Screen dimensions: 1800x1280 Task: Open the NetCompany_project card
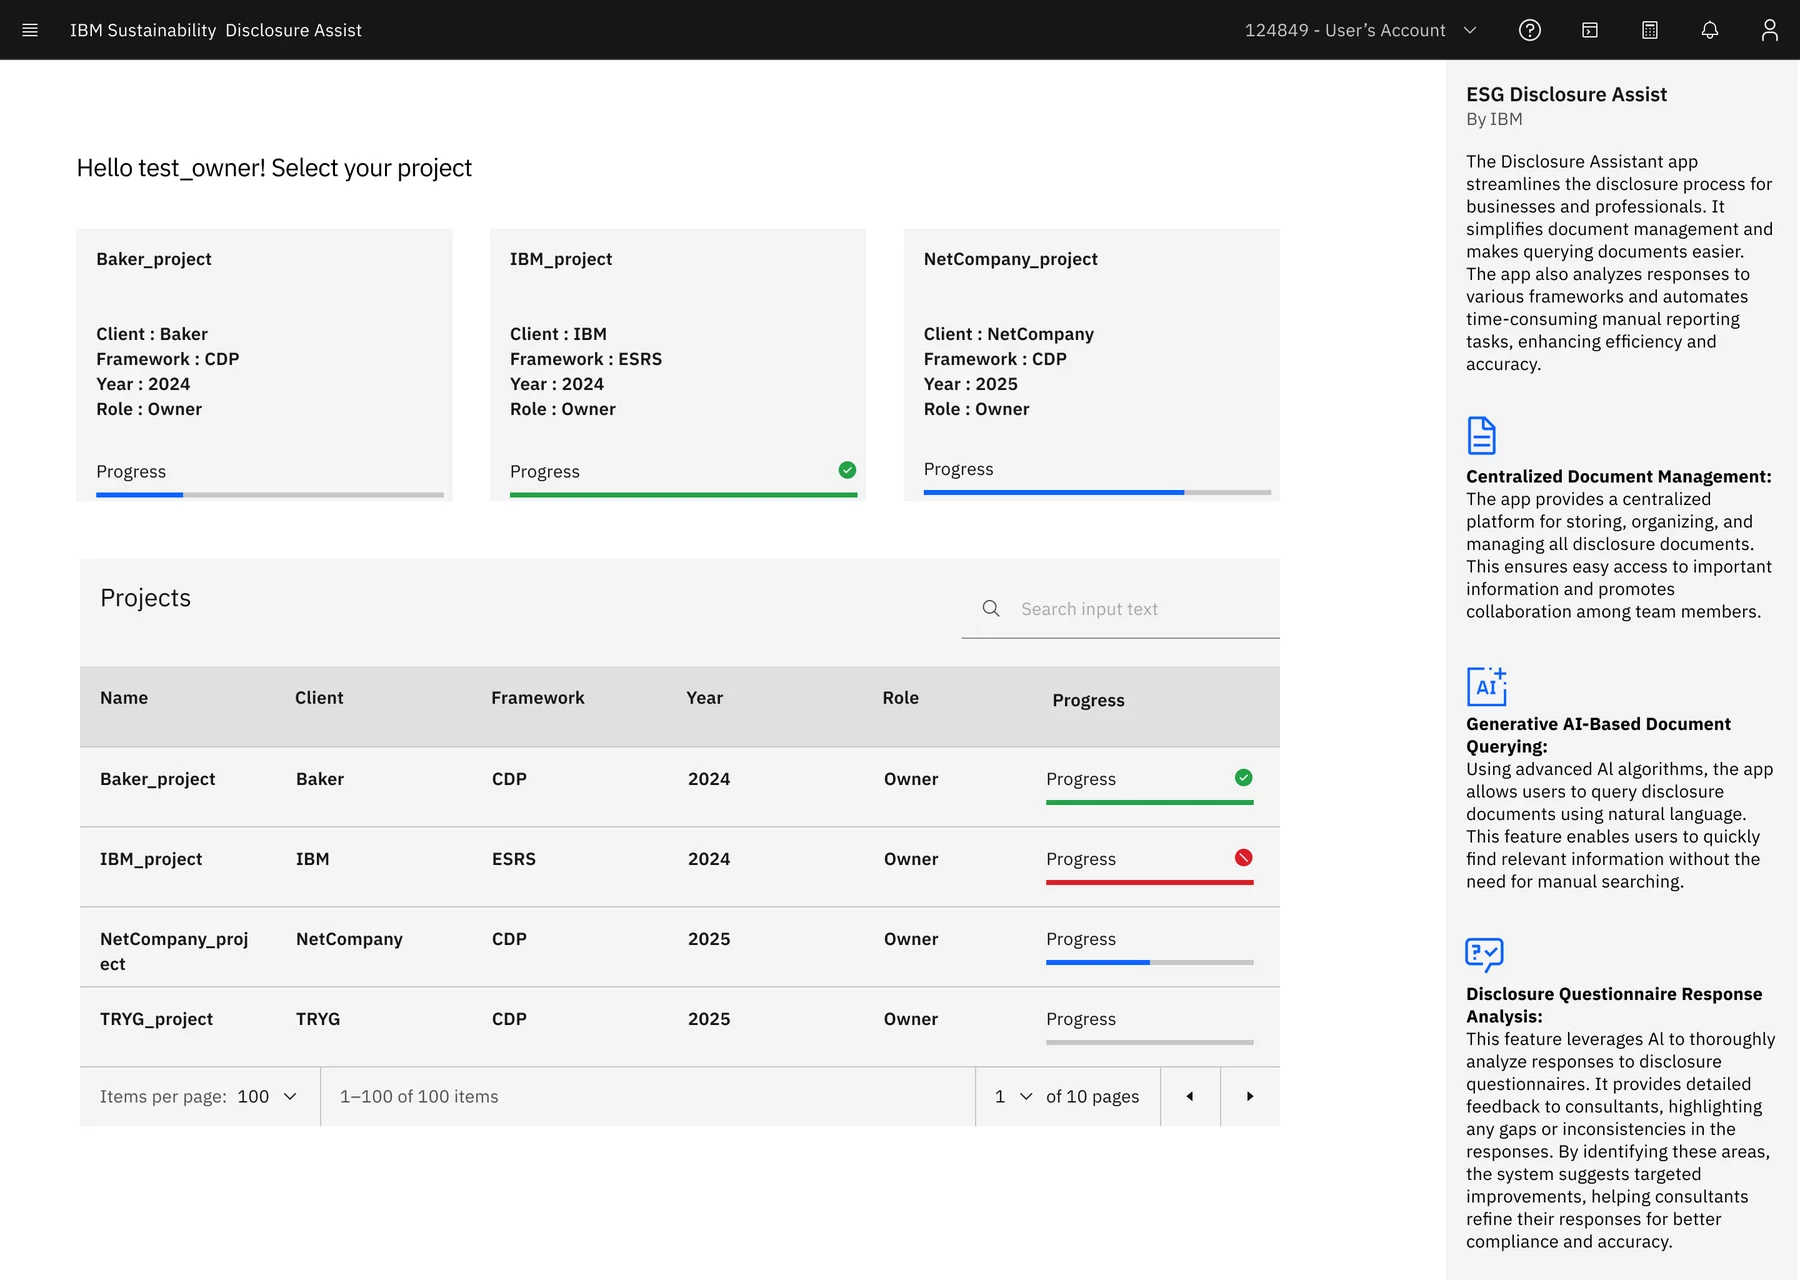[1092, 365]
